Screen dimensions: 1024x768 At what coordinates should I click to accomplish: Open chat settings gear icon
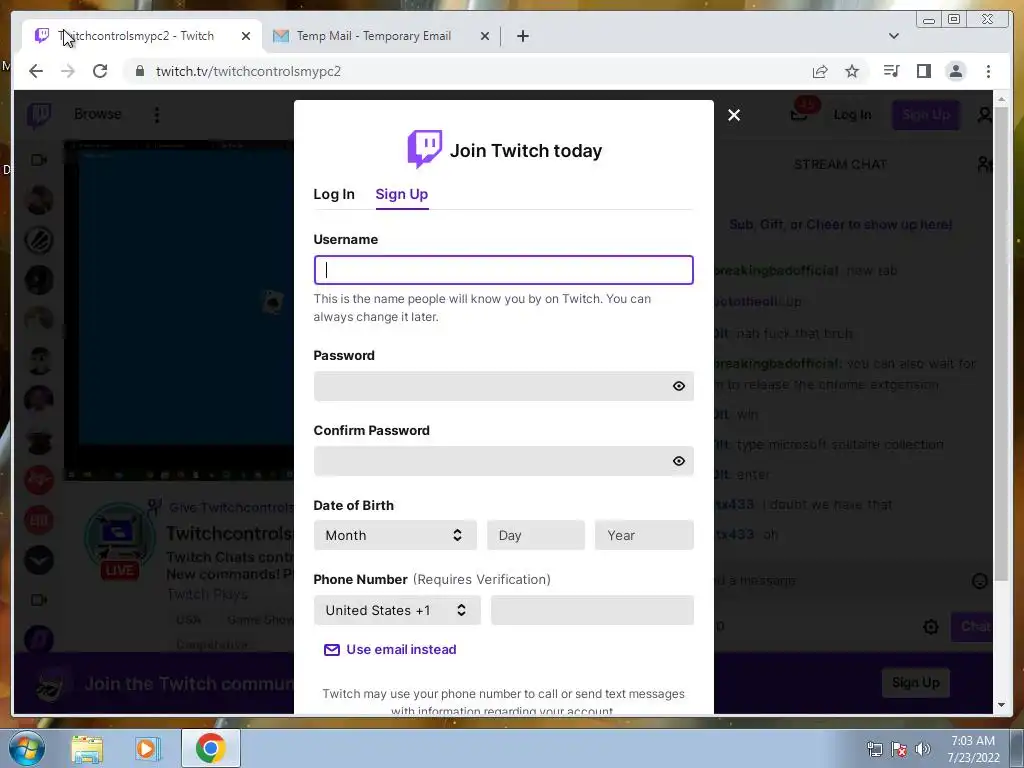click(x=931, y=627)
